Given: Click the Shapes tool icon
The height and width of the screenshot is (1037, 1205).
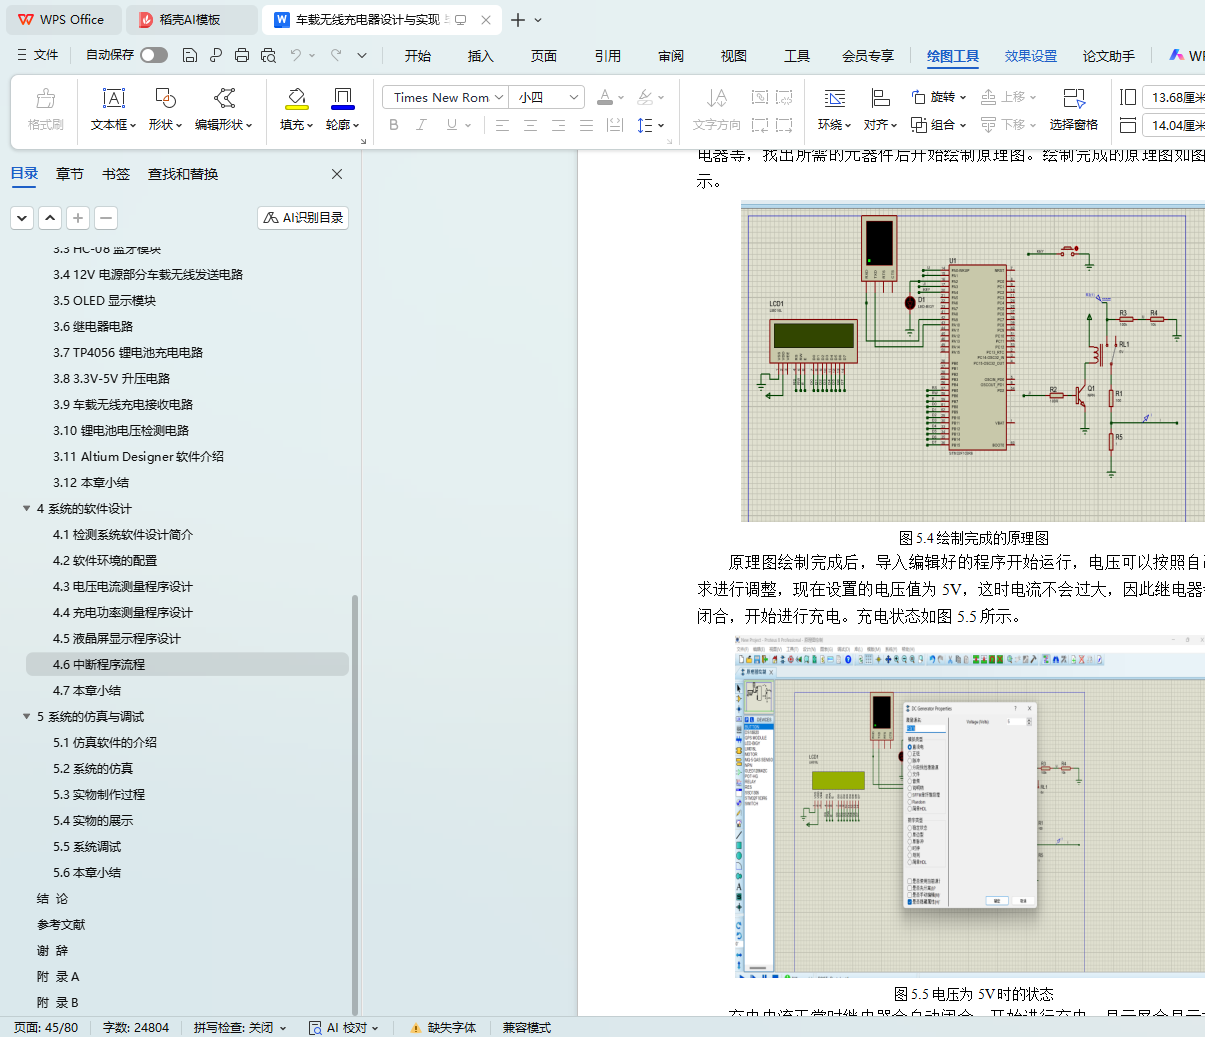Looking at the screenshot, I should tap(165, 98).
